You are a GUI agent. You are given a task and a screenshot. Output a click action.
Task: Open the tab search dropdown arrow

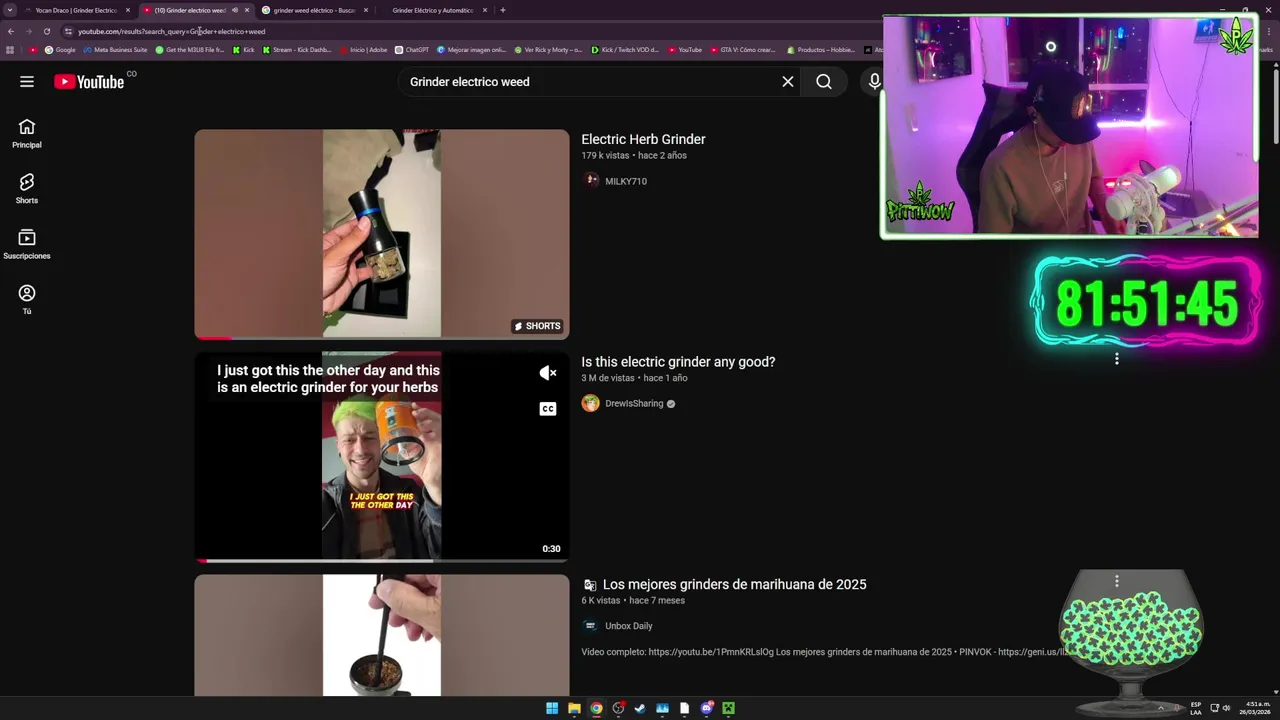click(10, 10)
